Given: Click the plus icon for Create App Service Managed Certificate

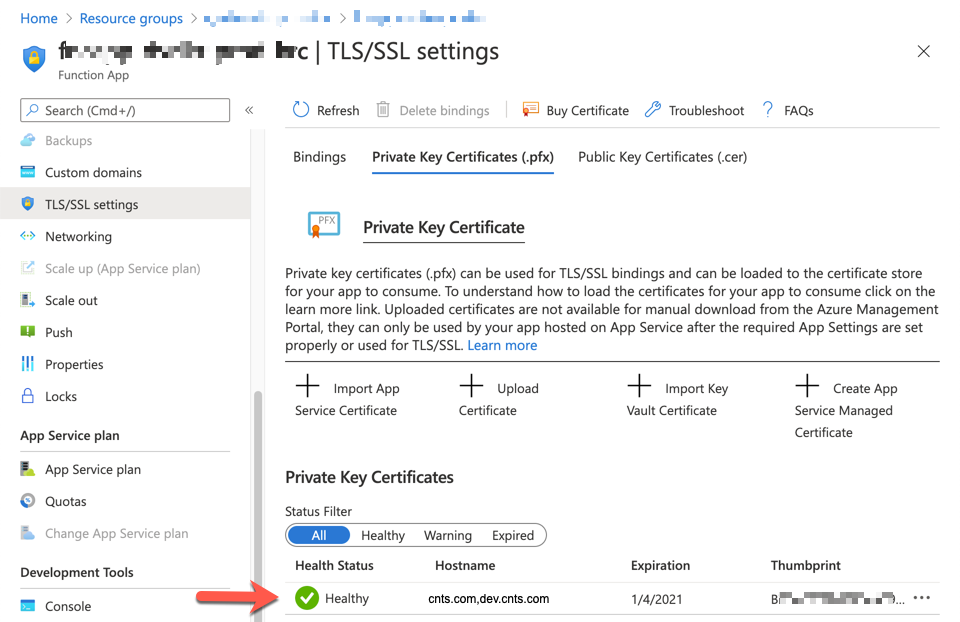Looking at the screenshot, I should [x=807, y=386].
